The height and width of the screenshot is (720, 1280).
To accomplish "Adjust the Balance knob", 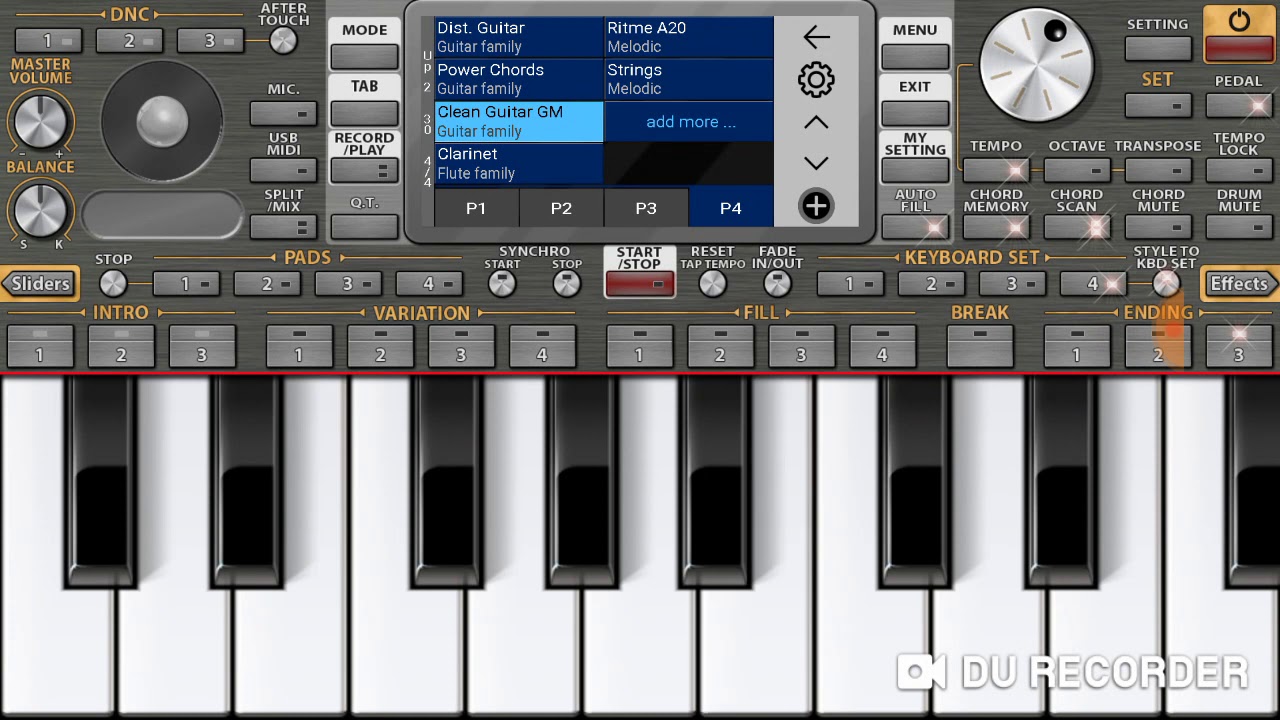I will 40,211.
